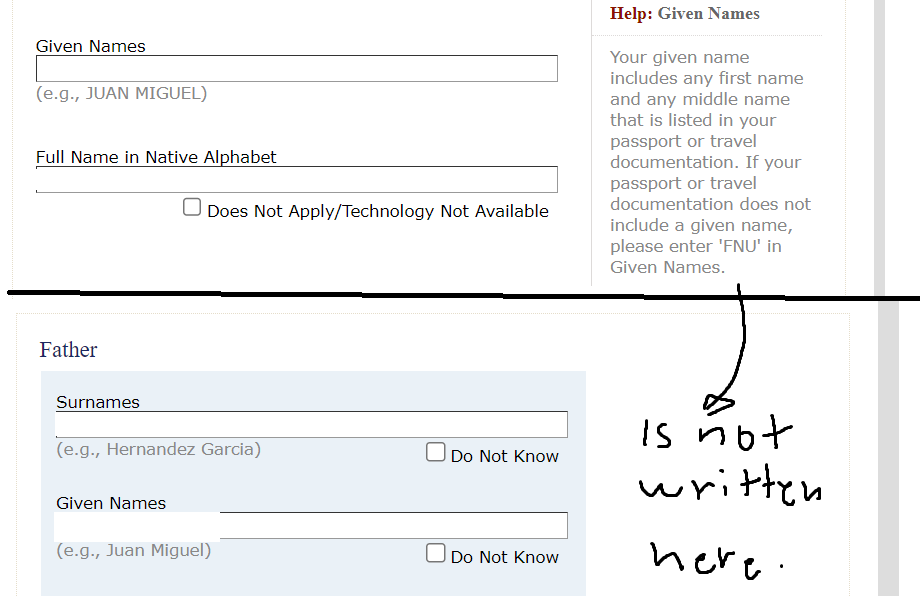Tick Do Not Know for Father Given Names
920x596 pixels.
[435, 554]
